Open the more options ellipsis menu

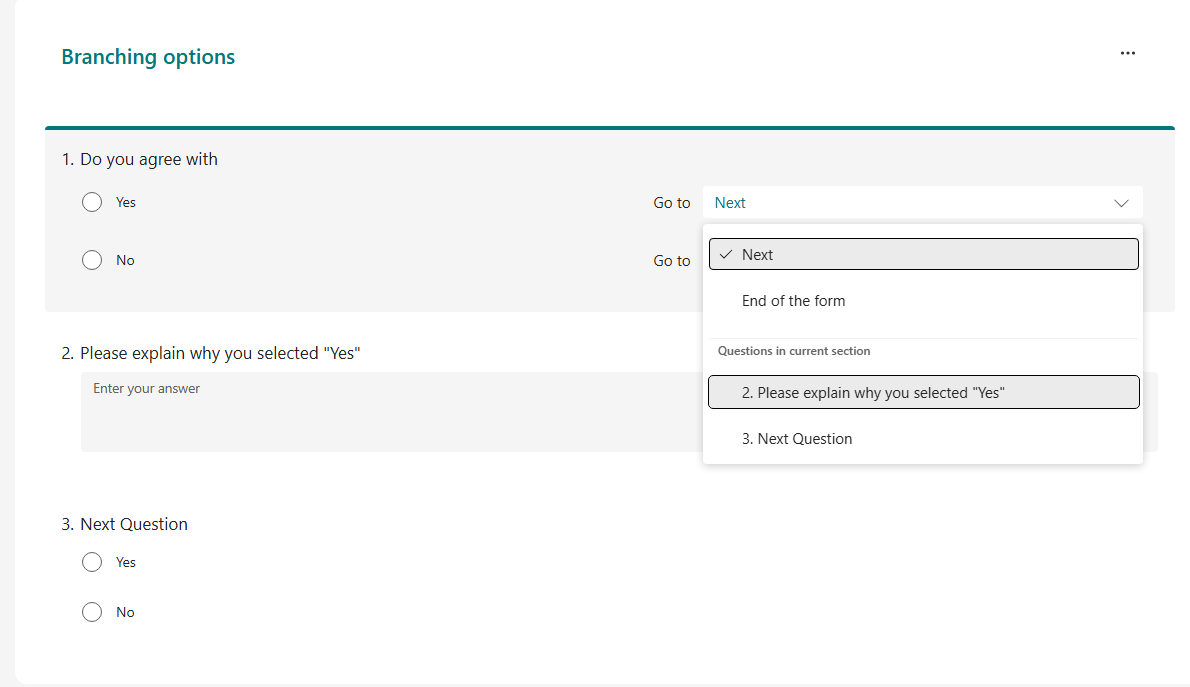point(1128,53)
